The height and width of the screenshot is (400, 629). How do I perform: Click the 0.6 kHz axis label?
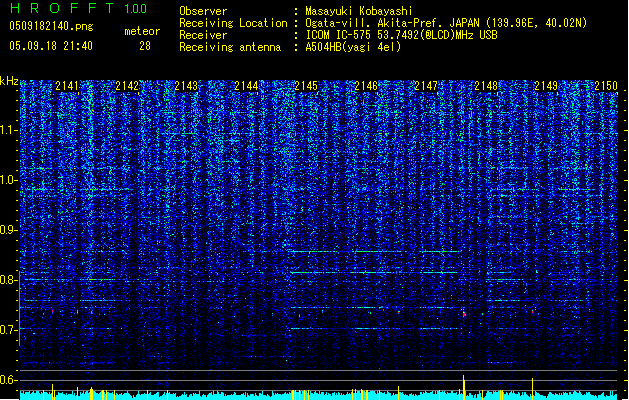(9, 380)
